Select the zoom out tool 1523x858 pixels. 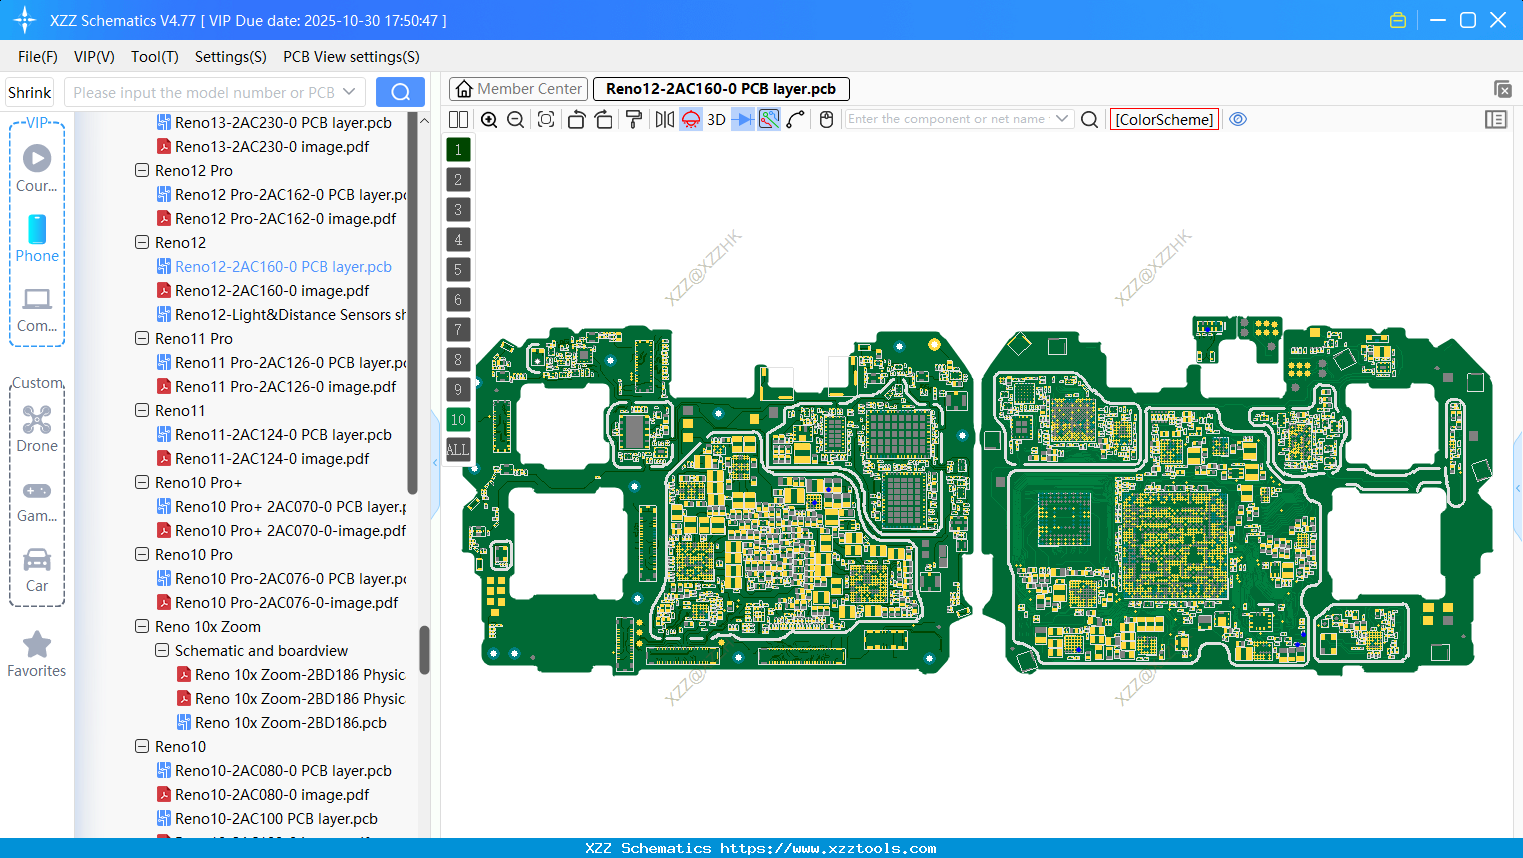(x=515, y=119)
